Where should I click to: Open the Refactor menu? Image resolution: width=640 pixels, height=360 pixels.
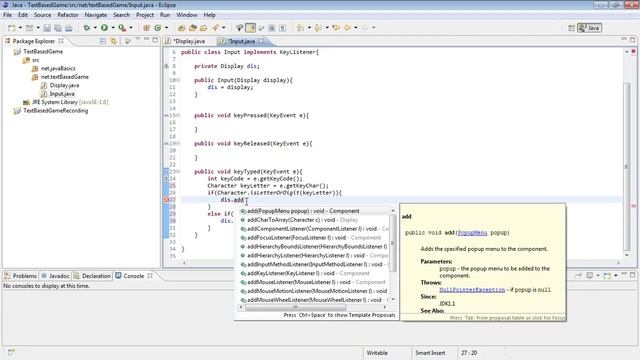(x=68, y=15)
